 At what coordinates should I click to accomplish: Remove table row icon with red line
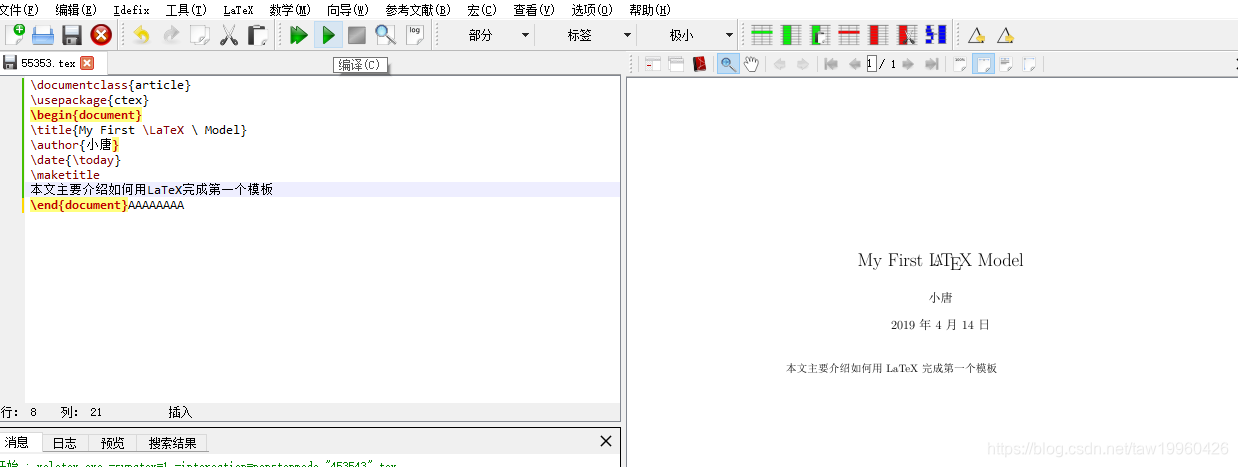(849, 35)
